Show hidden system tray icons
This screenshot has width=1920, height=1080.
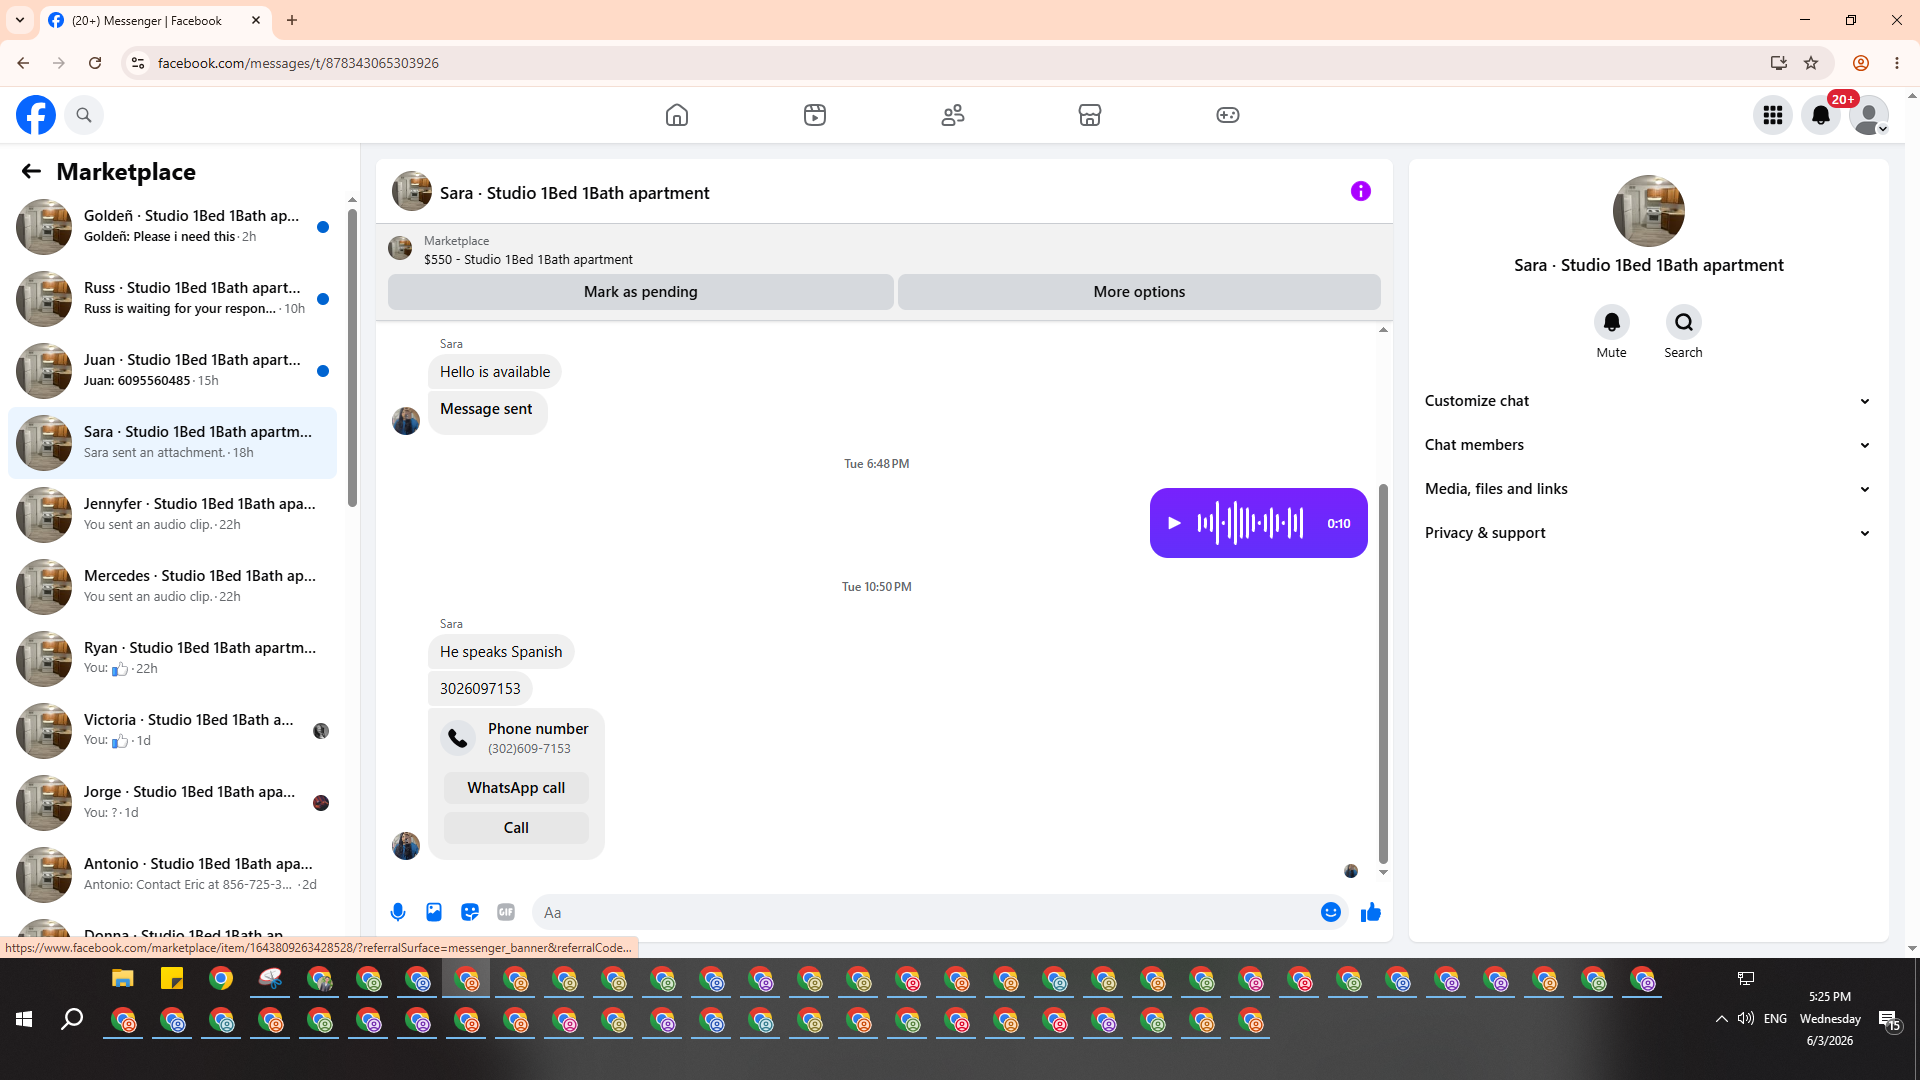[x=1722, y=1019]
